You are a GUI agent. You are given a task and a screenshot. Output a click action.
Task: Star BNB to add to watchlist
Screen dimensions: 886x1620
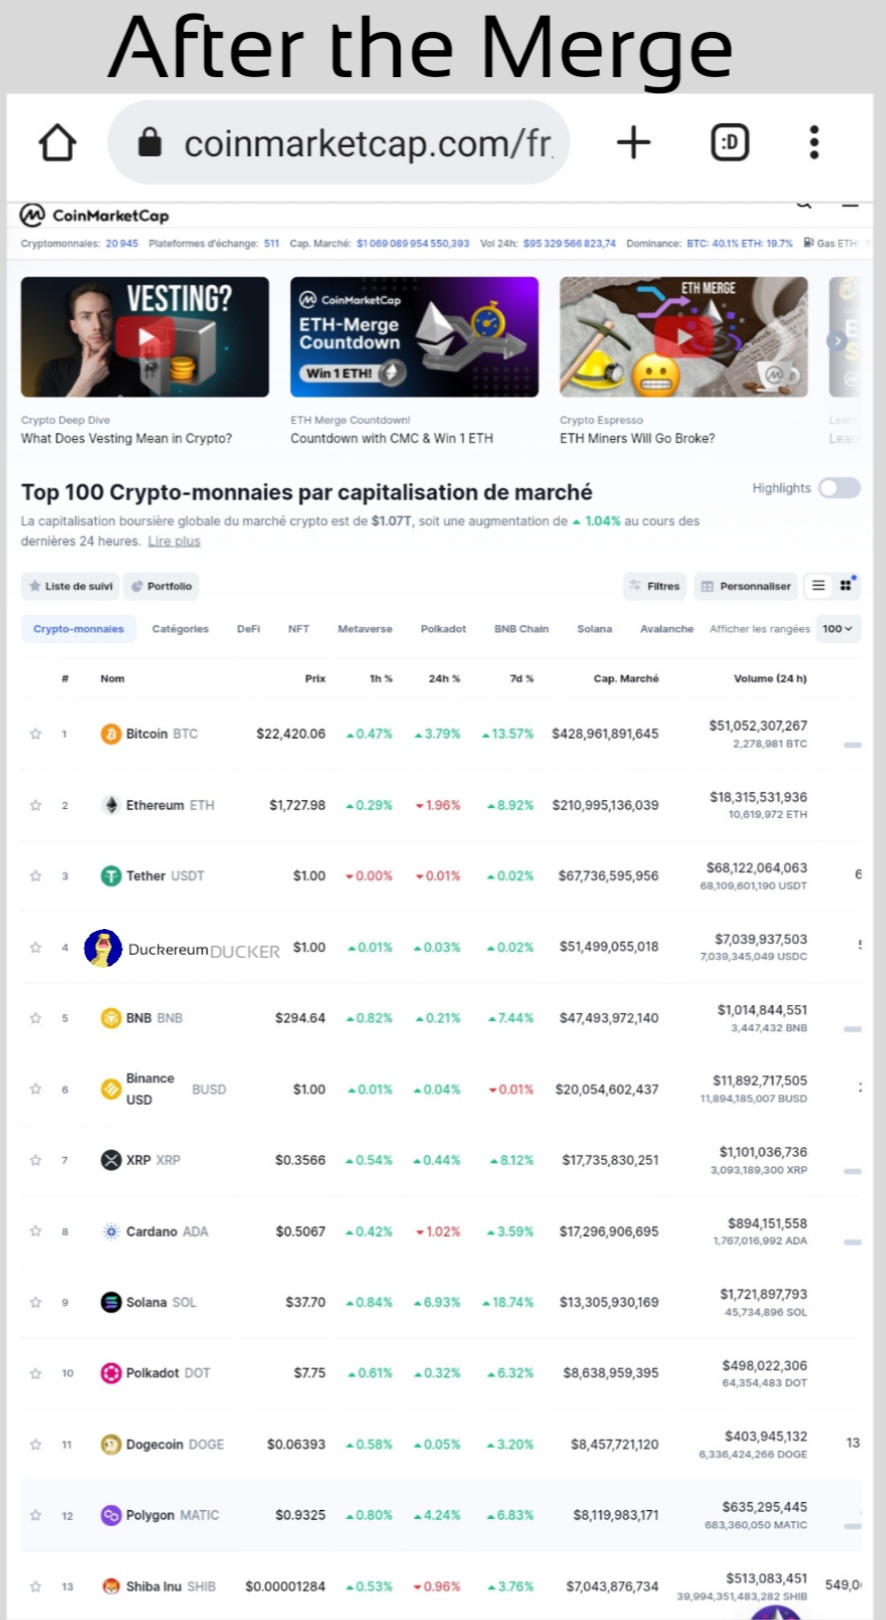36,1018
